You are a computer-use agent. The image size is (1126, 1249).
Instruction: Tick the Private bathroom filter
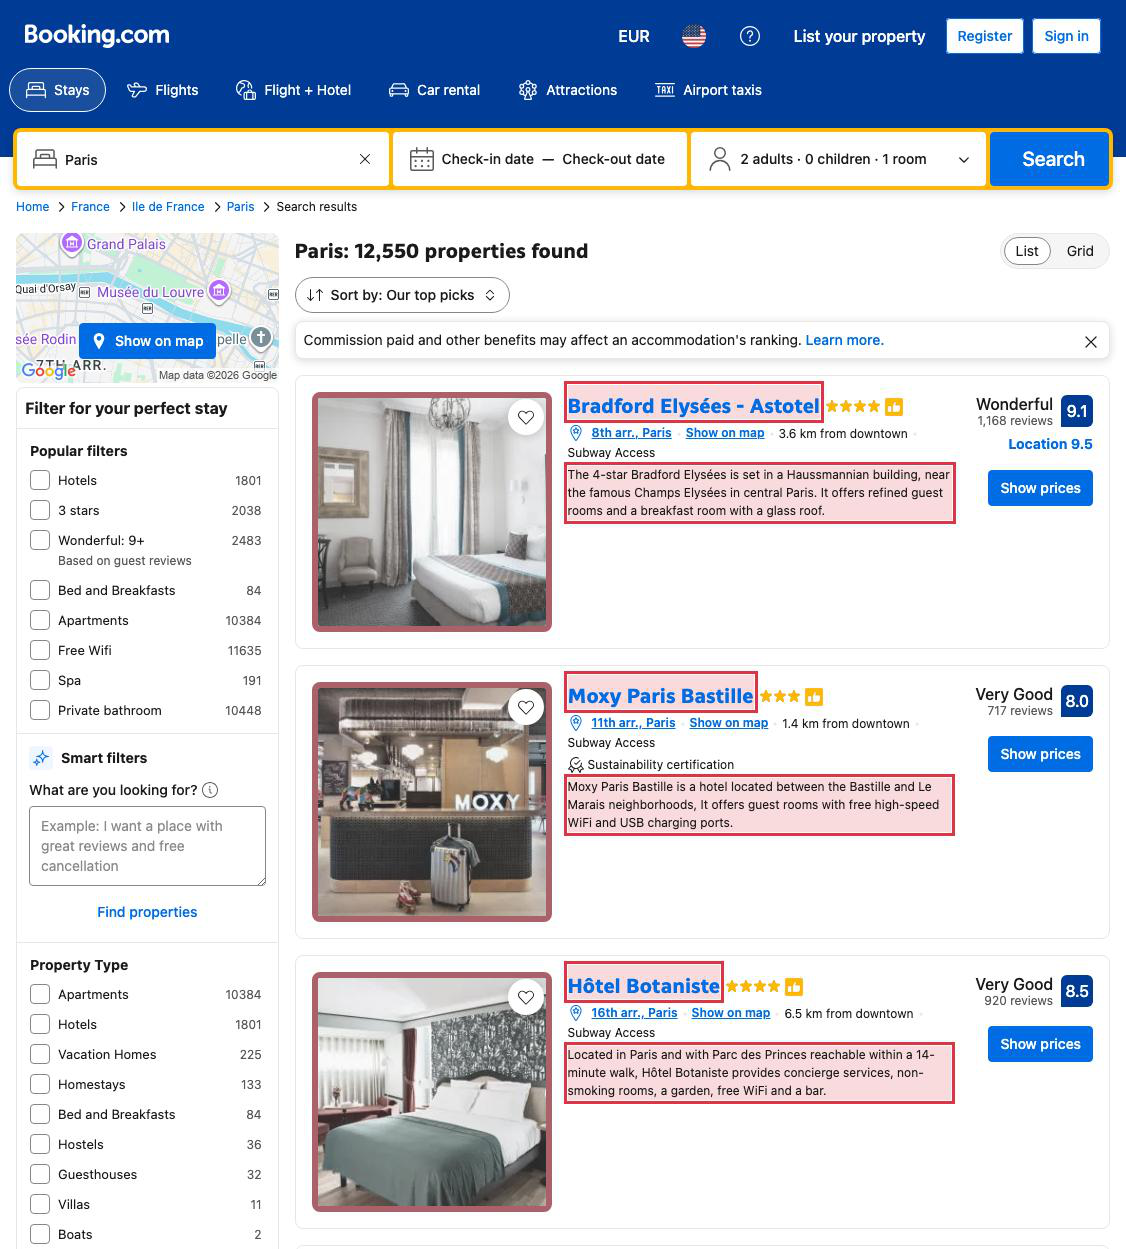(x=40, y=710)
